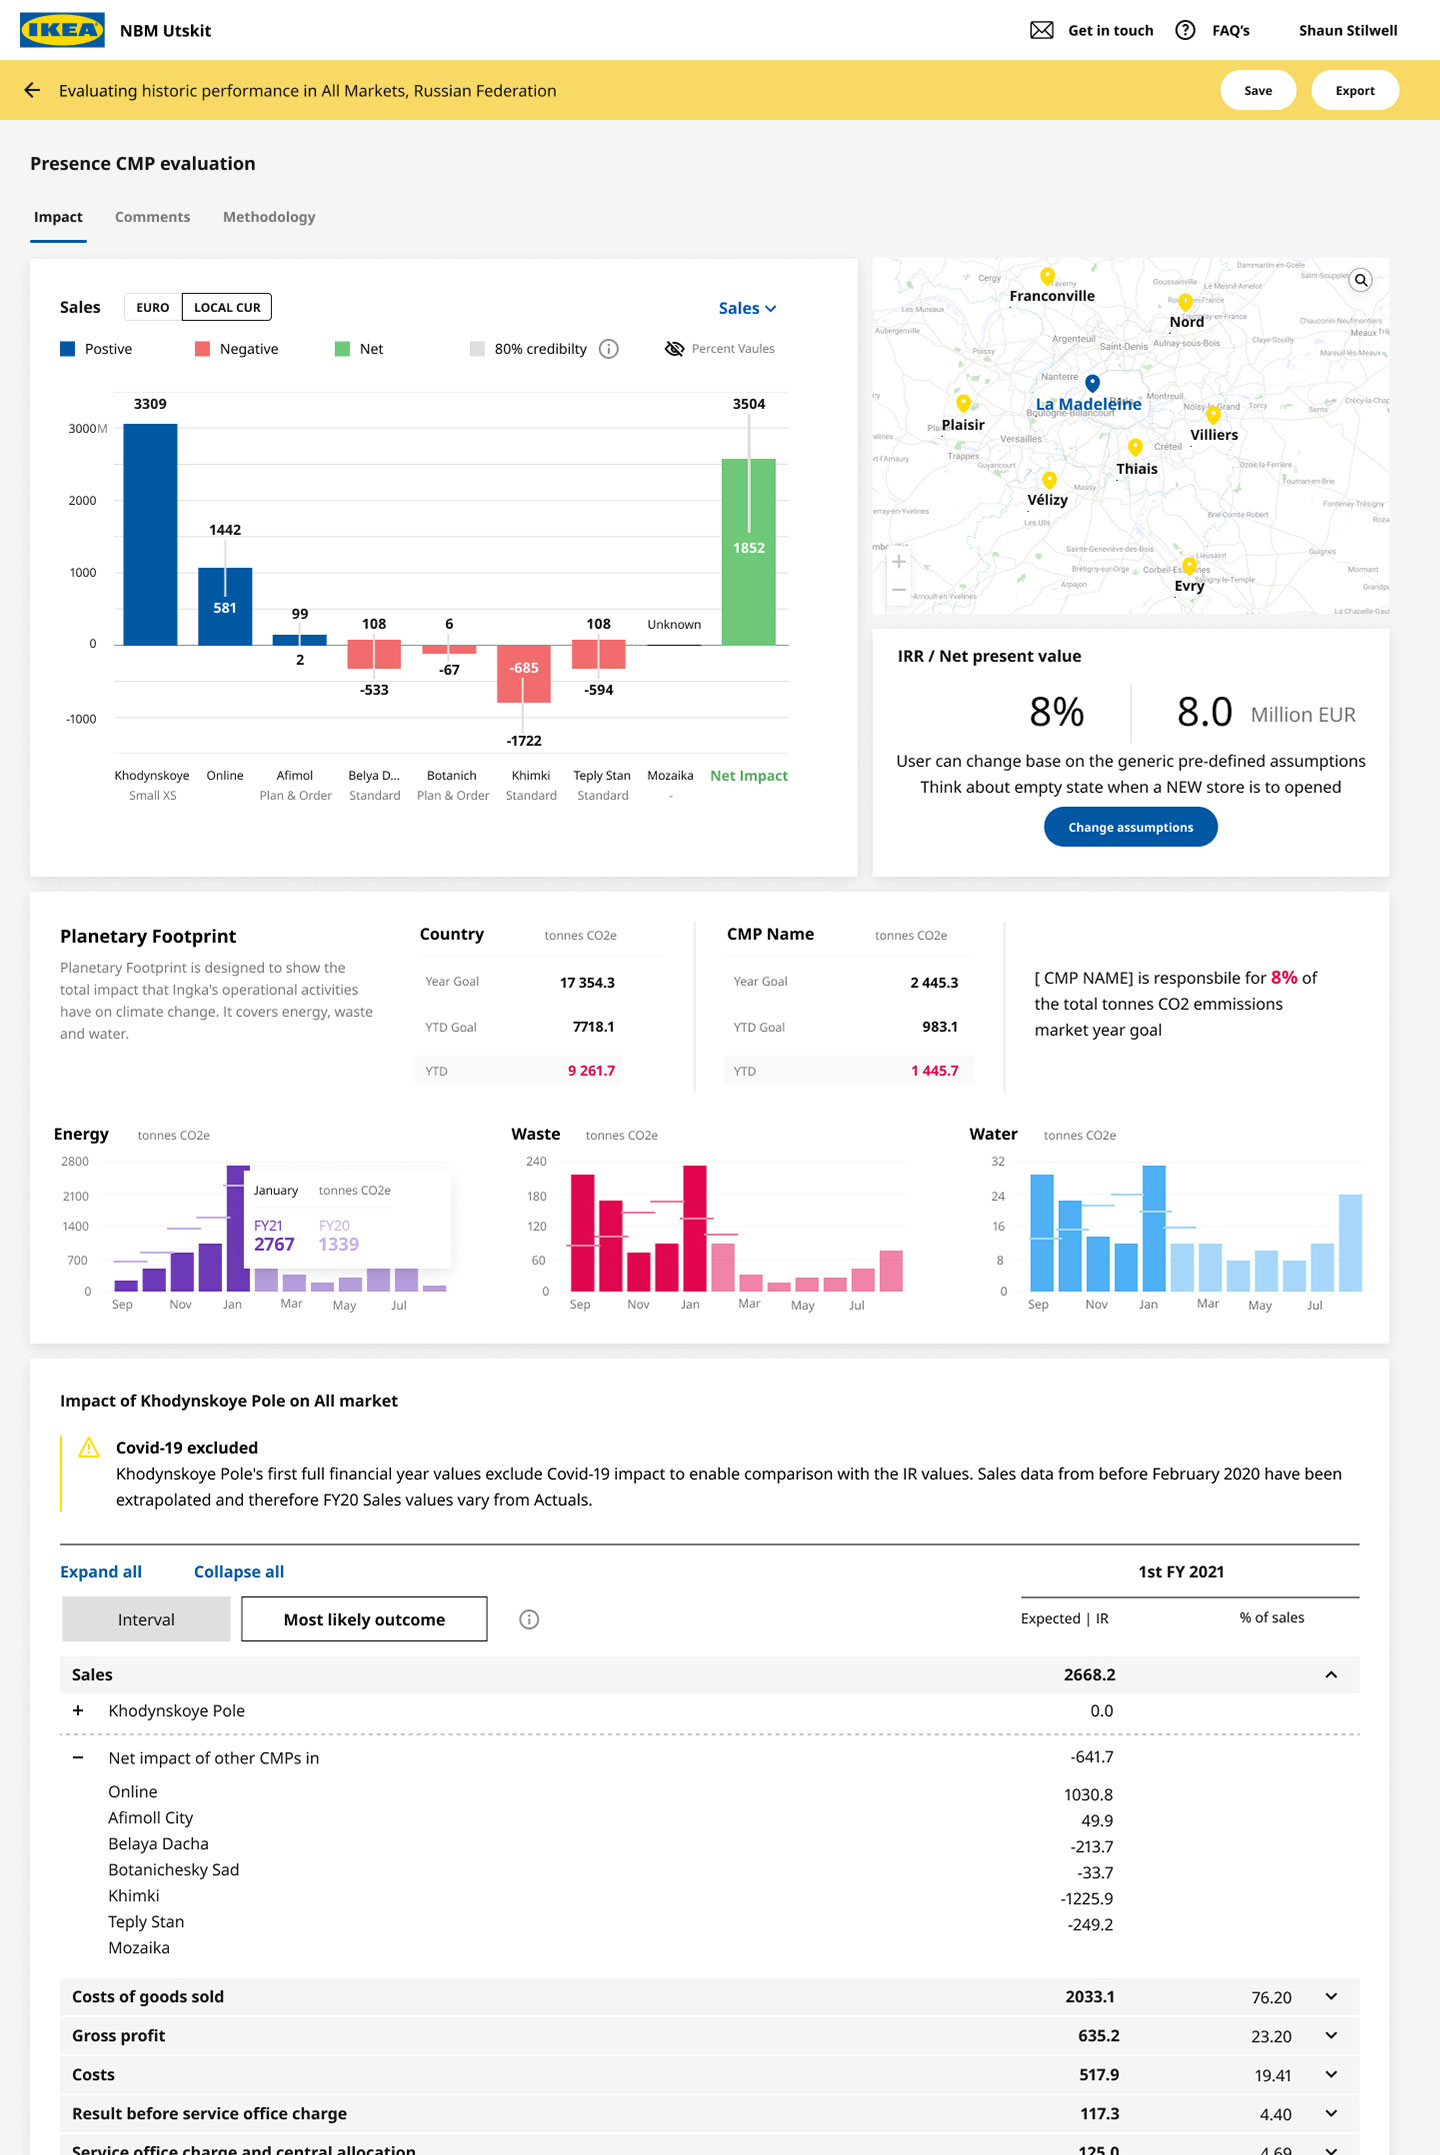Toggle the Negative legend item
1440x2155 pixels.
click(x=237, y=349)
